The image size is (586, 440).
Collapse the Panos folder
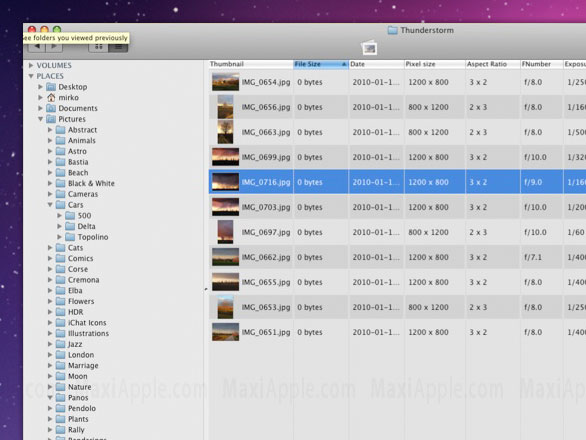(50, 397)
